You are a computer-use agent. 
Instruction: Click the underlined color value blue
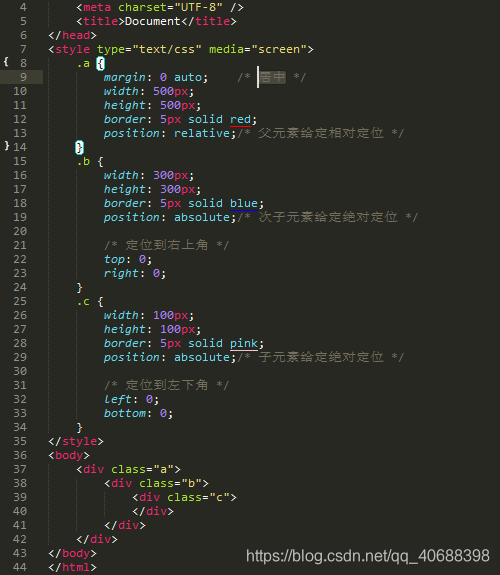point(244,204)
